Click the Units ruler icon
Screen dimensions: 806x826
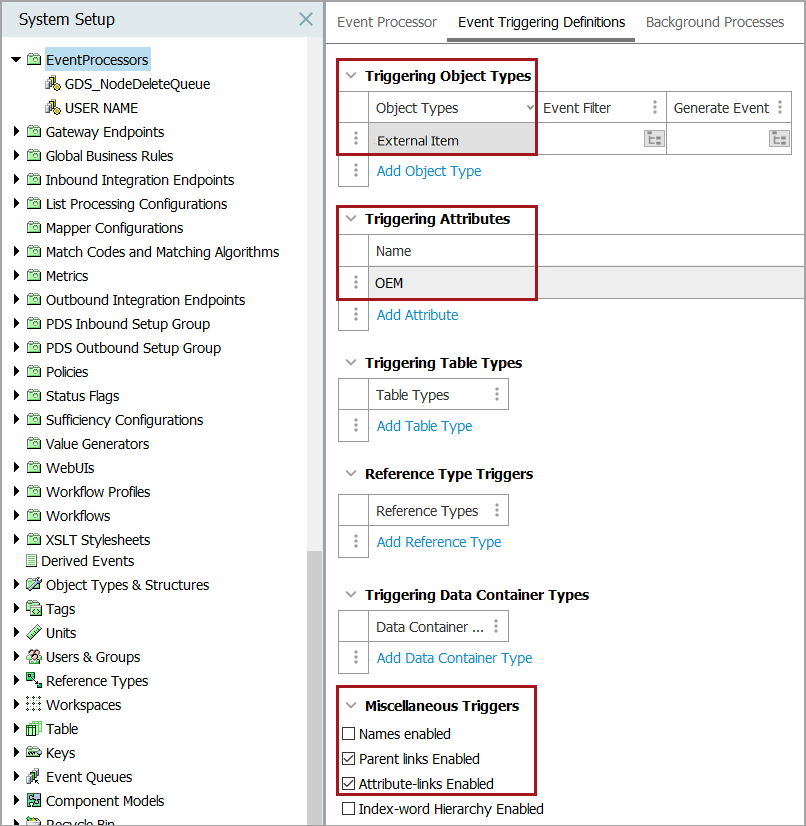point(34,633)
